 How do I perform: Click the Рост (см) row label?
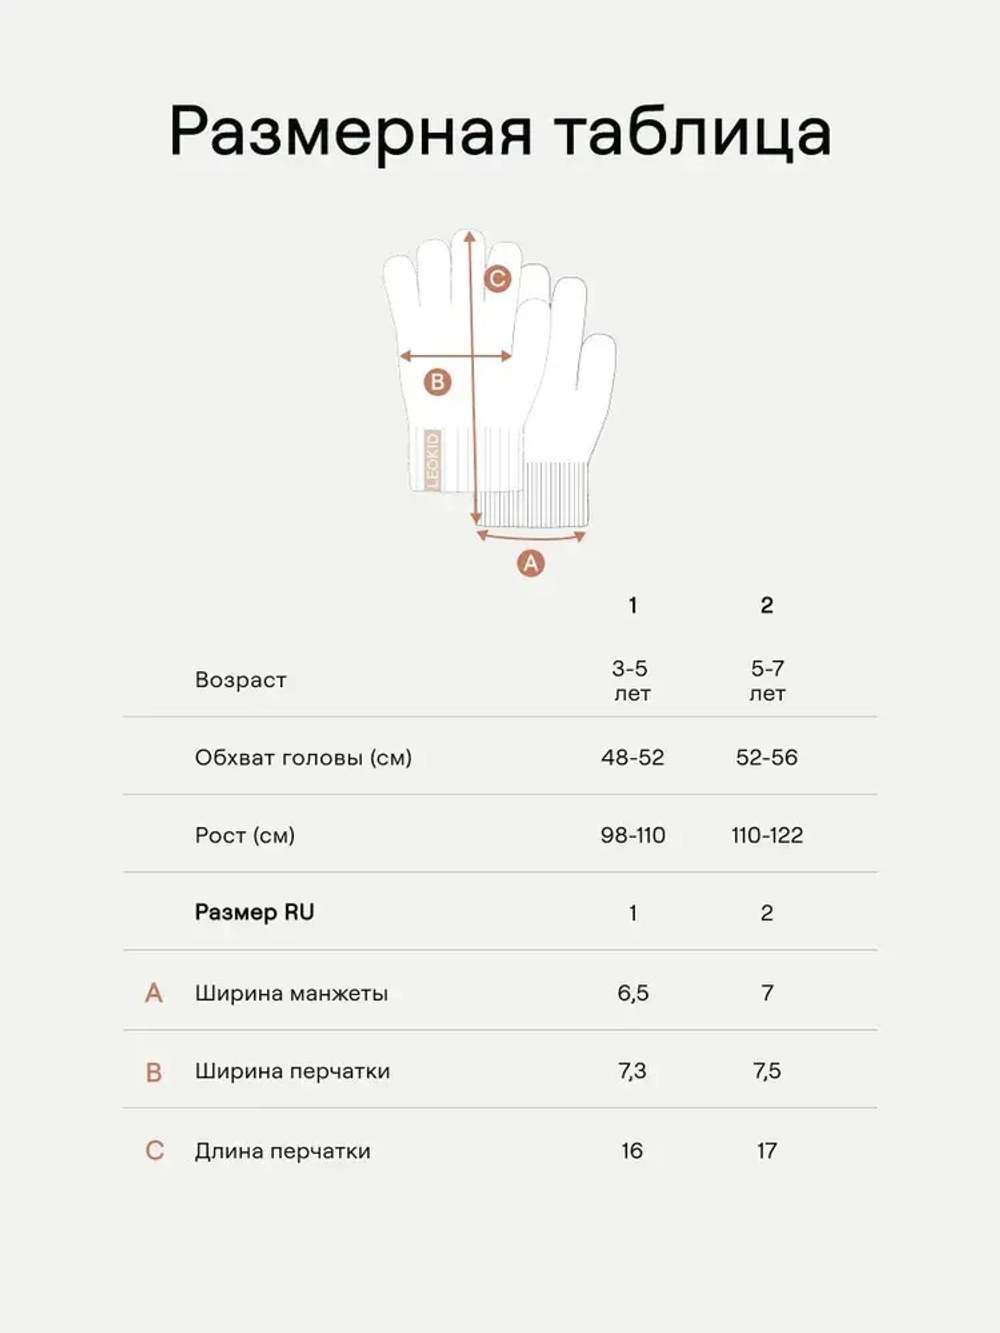pyautogui.click(x=245, y=835)
